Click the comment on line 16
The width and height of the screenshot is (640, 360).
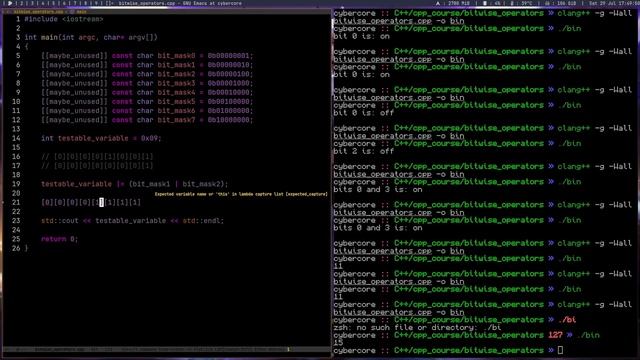(97, 157)
